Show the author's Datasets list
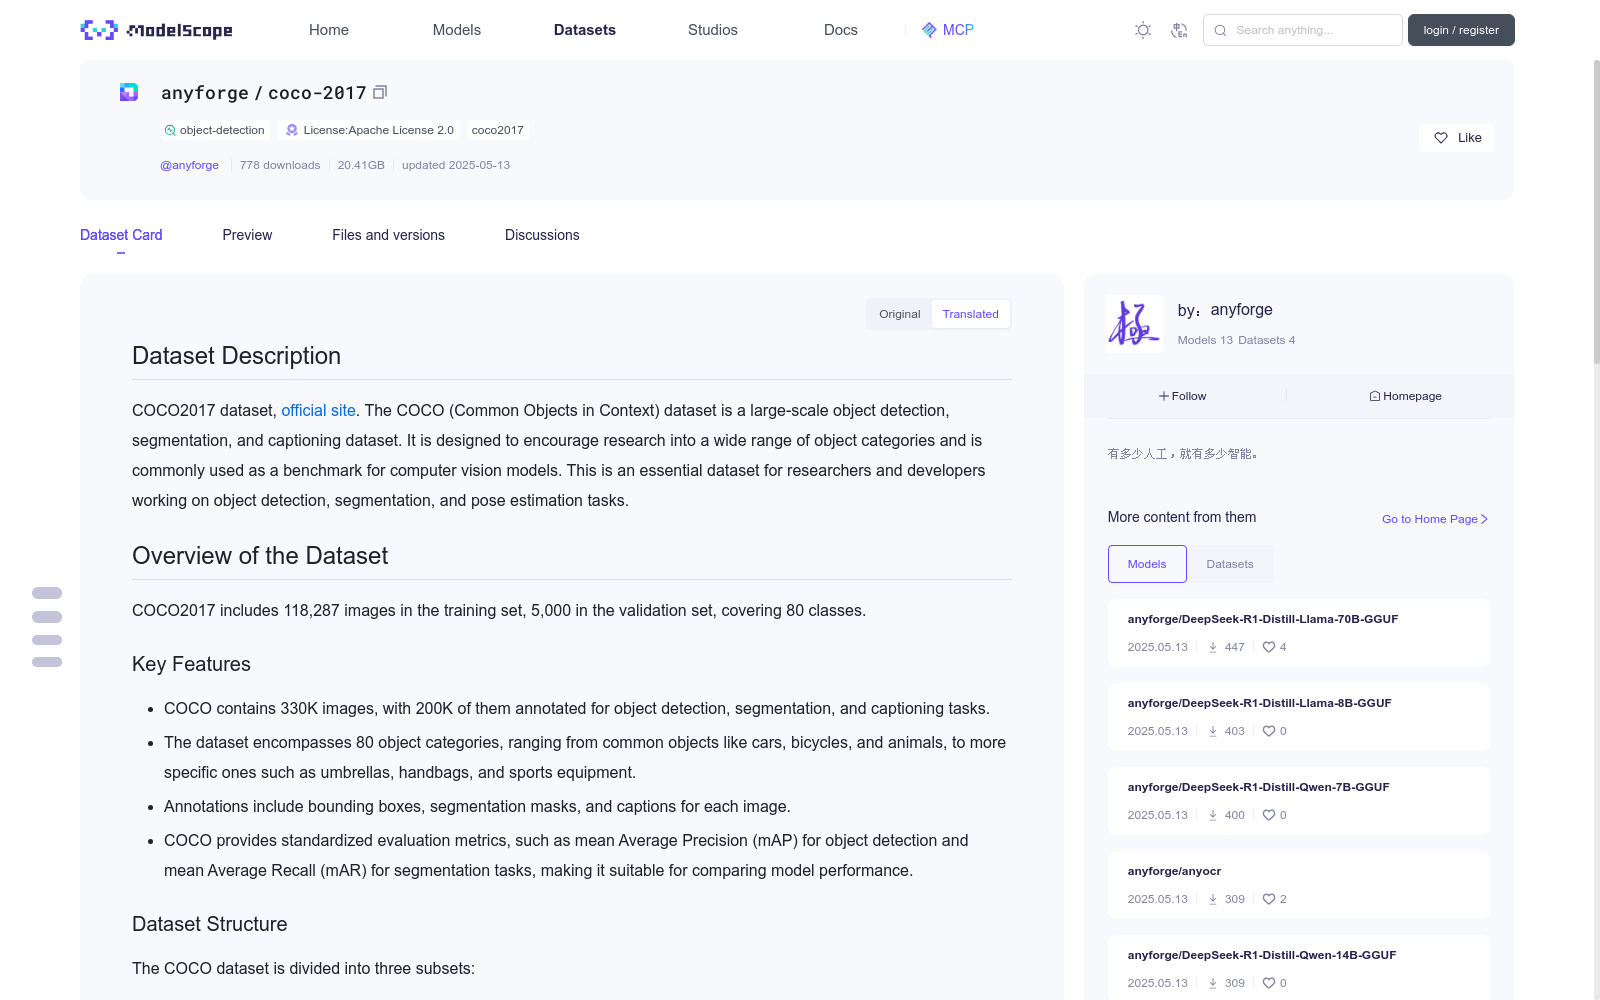Viewport: 1600px width, 1000px height. 1230,564
